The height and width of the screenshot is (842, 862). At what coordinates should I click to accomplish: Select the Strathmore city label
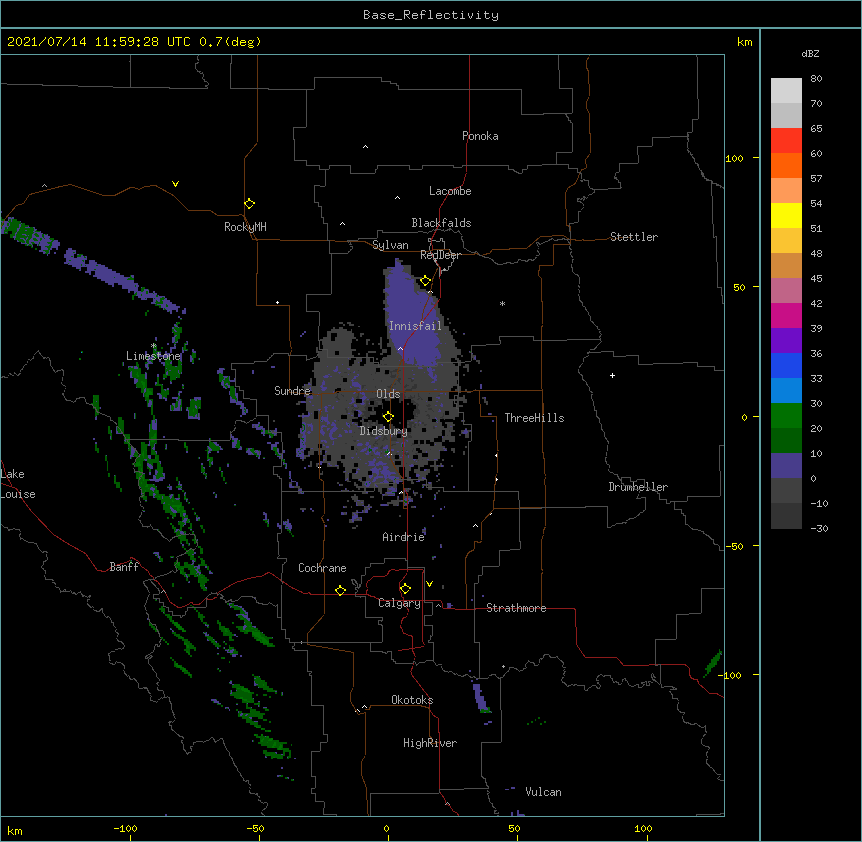point(516,608)
